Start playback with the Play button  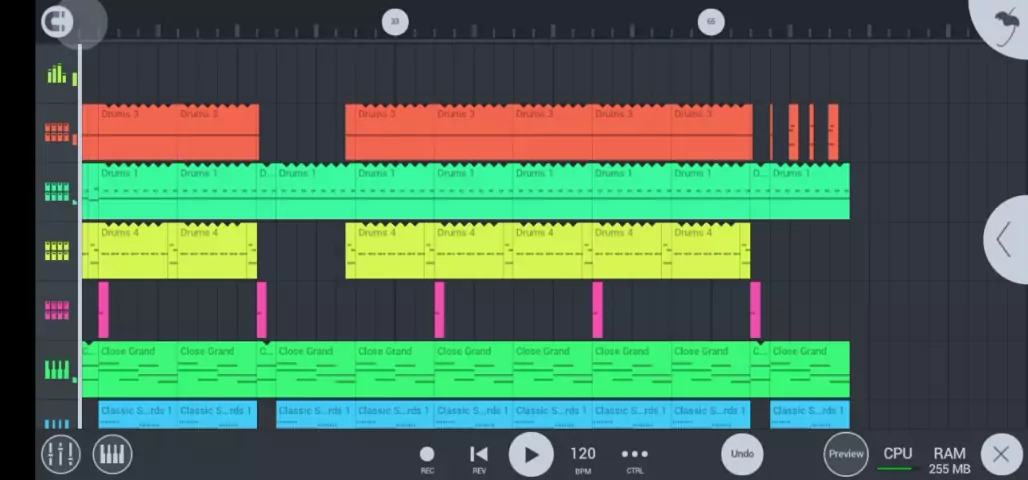(x=530, y=455)
